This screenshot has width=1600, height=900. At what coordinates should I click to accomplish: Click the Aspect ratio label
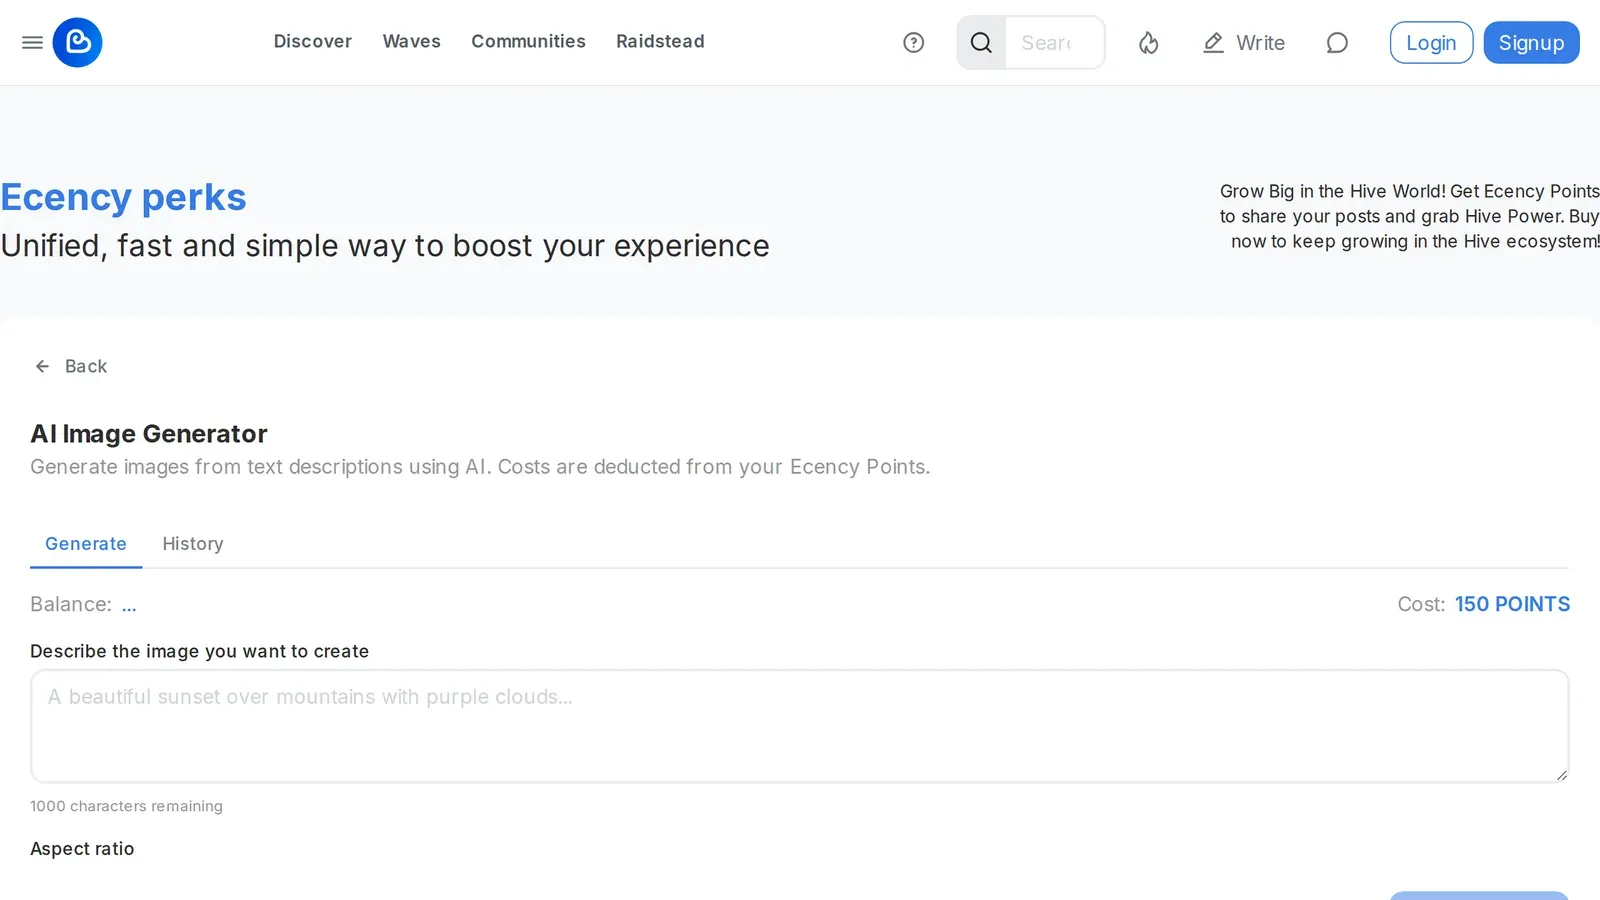(82, 848)
